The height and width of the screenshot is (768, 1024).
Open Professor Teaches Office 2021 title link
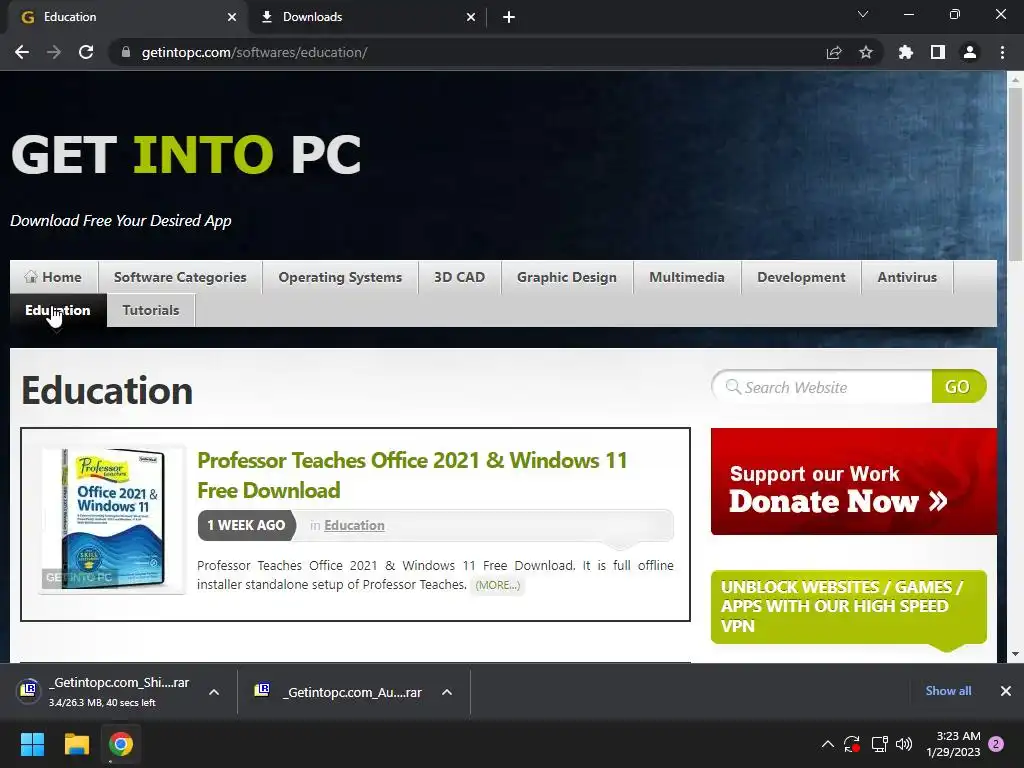point(412,475)
